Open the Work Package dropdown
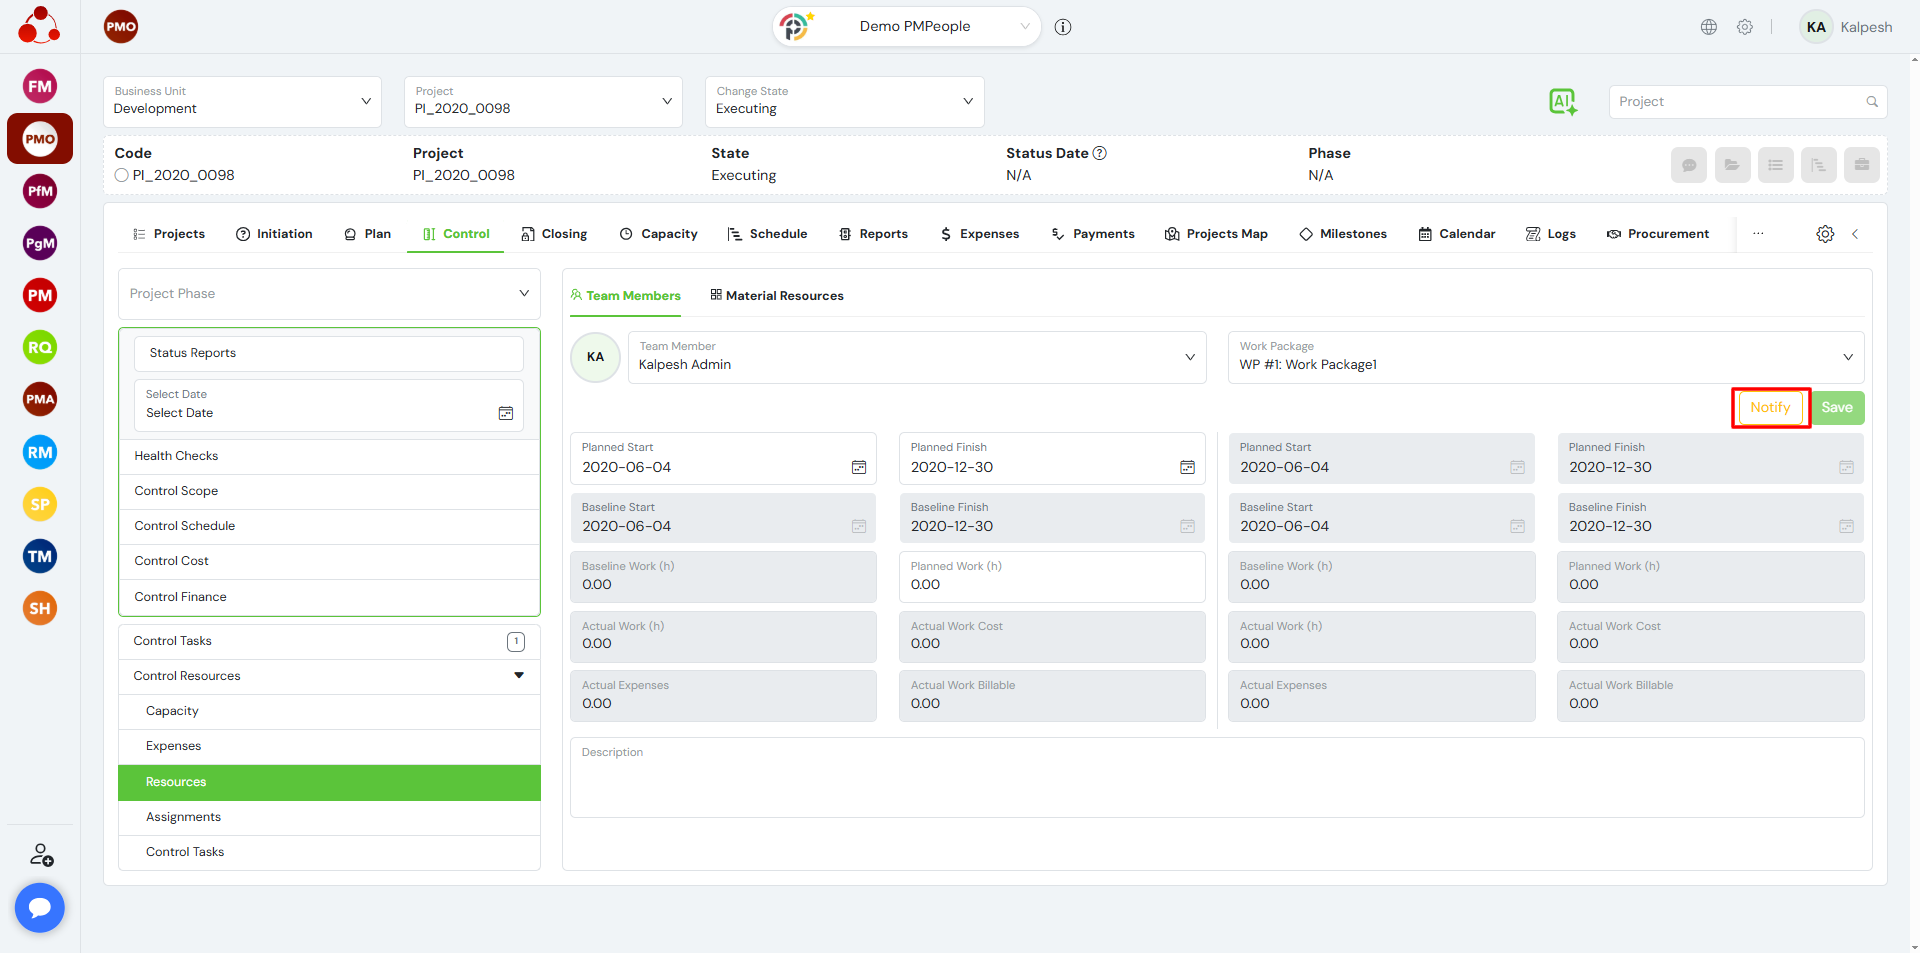This screenshot has width=1920, height=953. 1546,357
